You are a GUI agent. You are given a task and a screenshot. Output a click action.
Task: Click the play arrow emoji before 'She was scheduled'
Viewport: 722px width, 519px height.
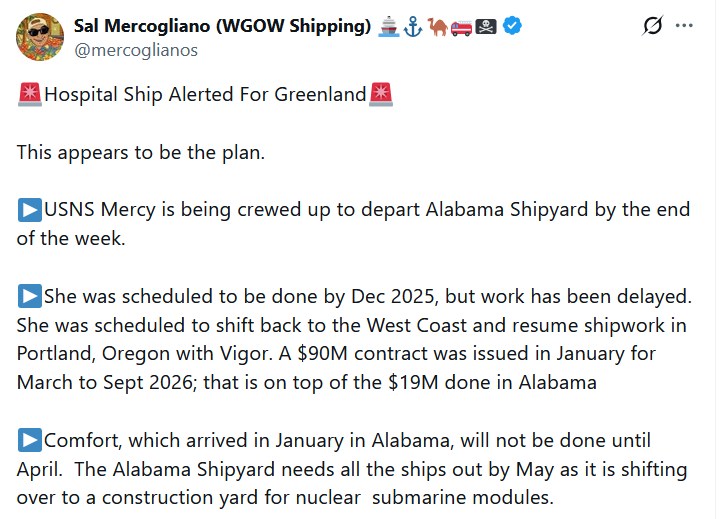coord(30,297)
